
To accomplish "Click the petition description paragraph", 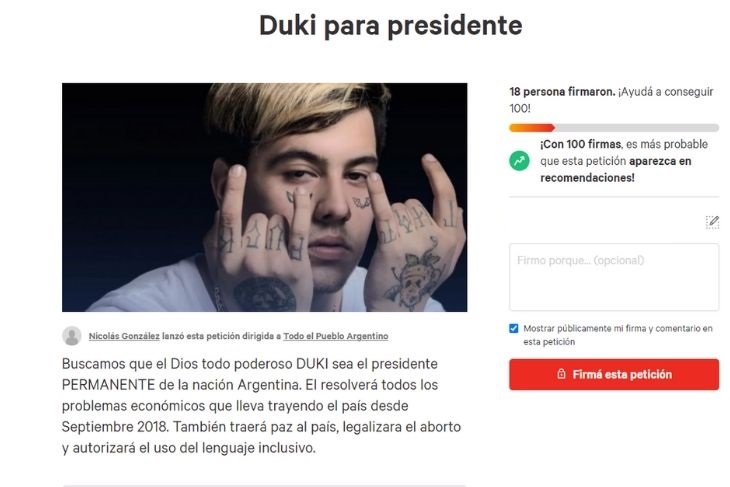I will coord(261,406).
